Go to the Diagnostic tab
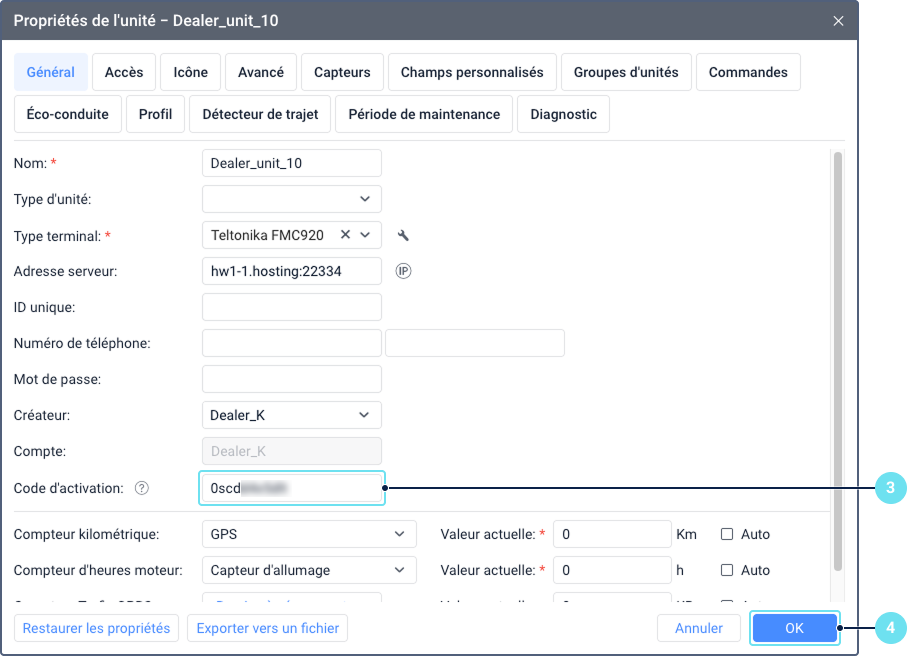This screenshot has width=907, height=656. click(x=563, y=114)
